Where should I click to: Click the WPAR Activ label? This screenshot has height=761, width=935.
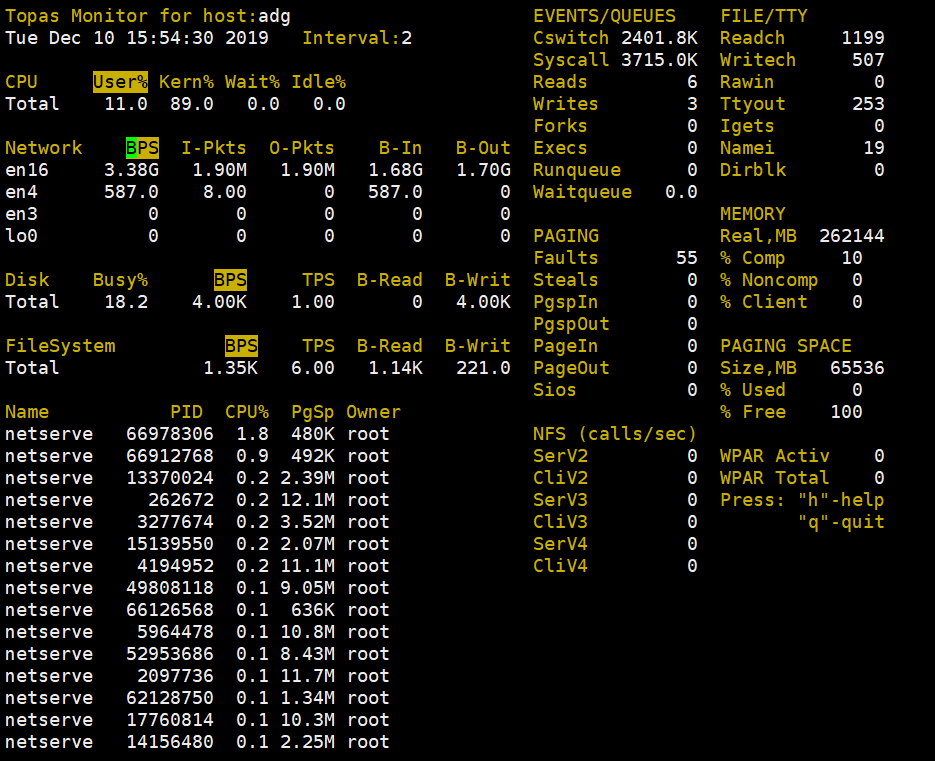point(775,456)
